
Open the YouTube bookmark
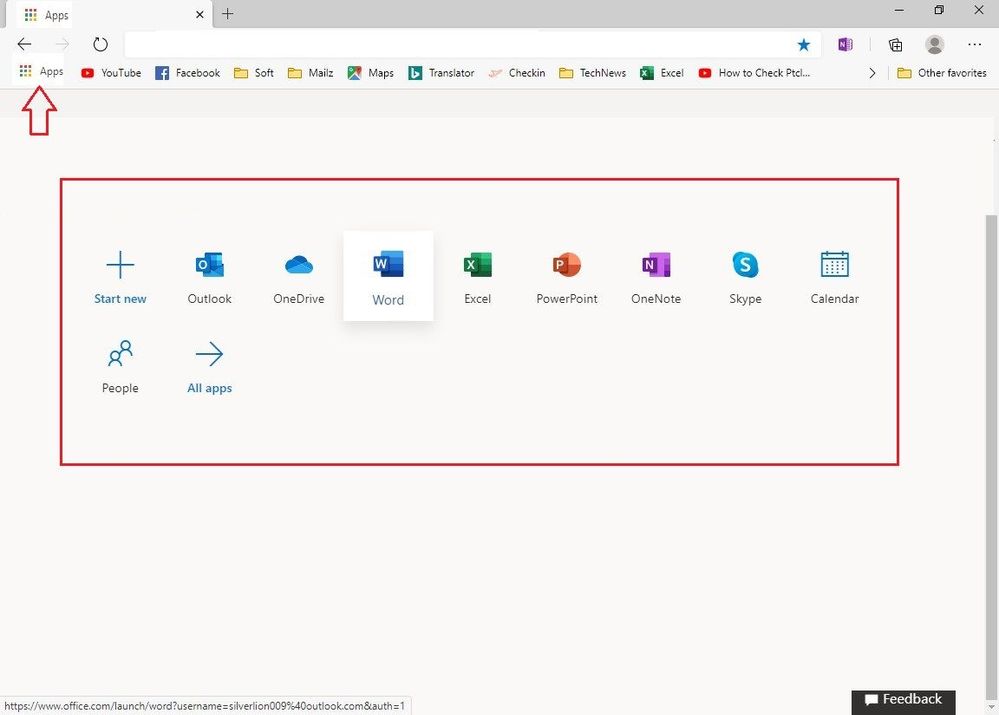(111, 73)
